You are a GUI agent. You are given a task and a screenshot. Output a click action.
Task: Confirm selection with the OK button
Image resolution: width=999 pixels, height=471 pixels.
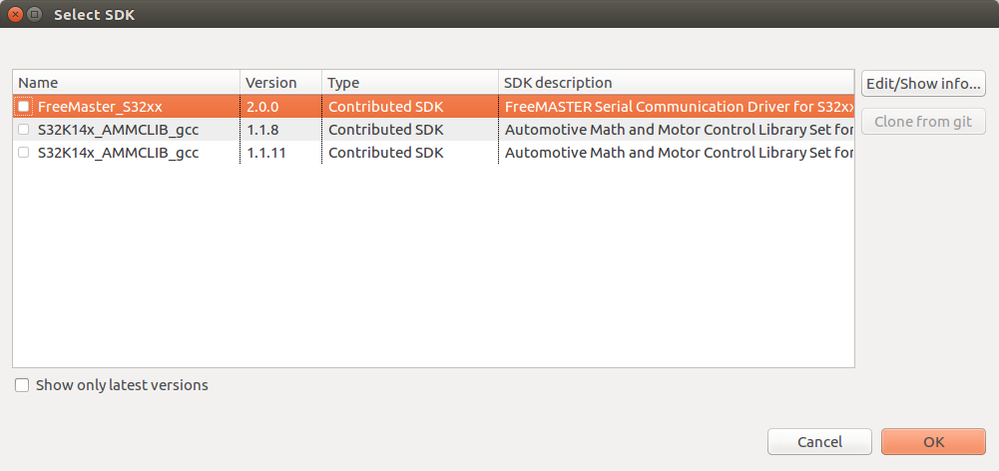click(933, 442)
